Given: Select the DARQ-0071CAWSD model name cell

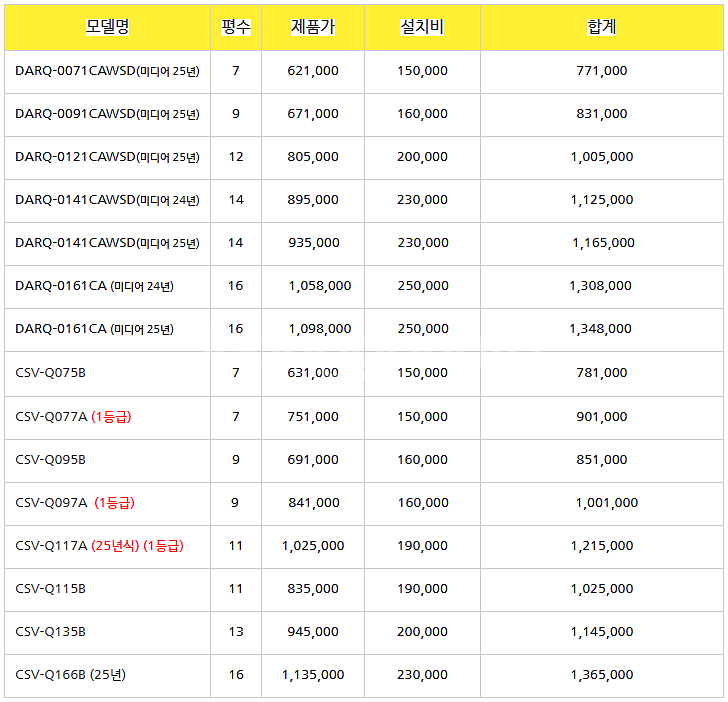Looking at the screenshot, I should pyautogui.click(x=107, y=71).
